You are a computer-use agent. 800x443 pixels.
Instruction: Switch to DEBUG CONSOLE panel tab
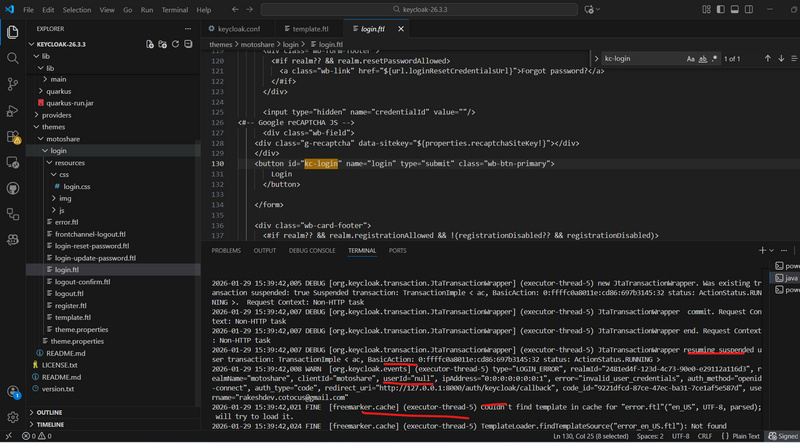(309, 250)
